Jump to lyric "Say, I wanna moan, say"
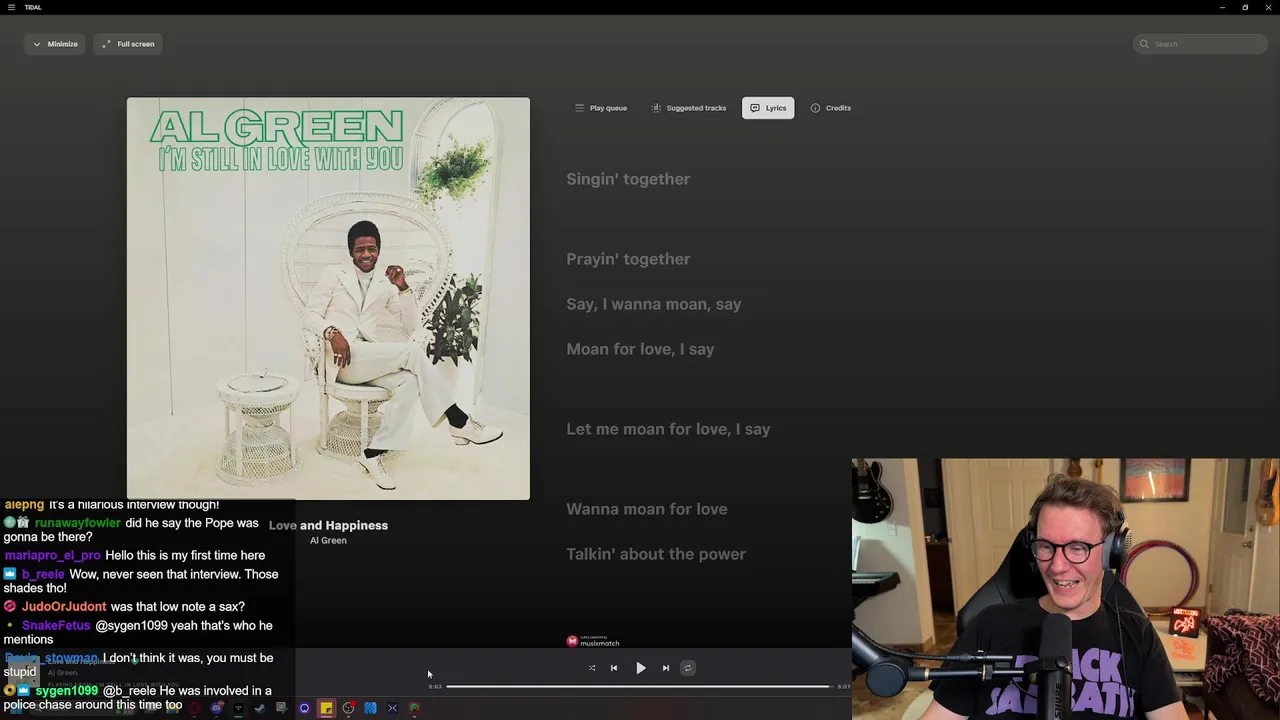Screen dimensions: 1280x720 click(x=654, y=304)
